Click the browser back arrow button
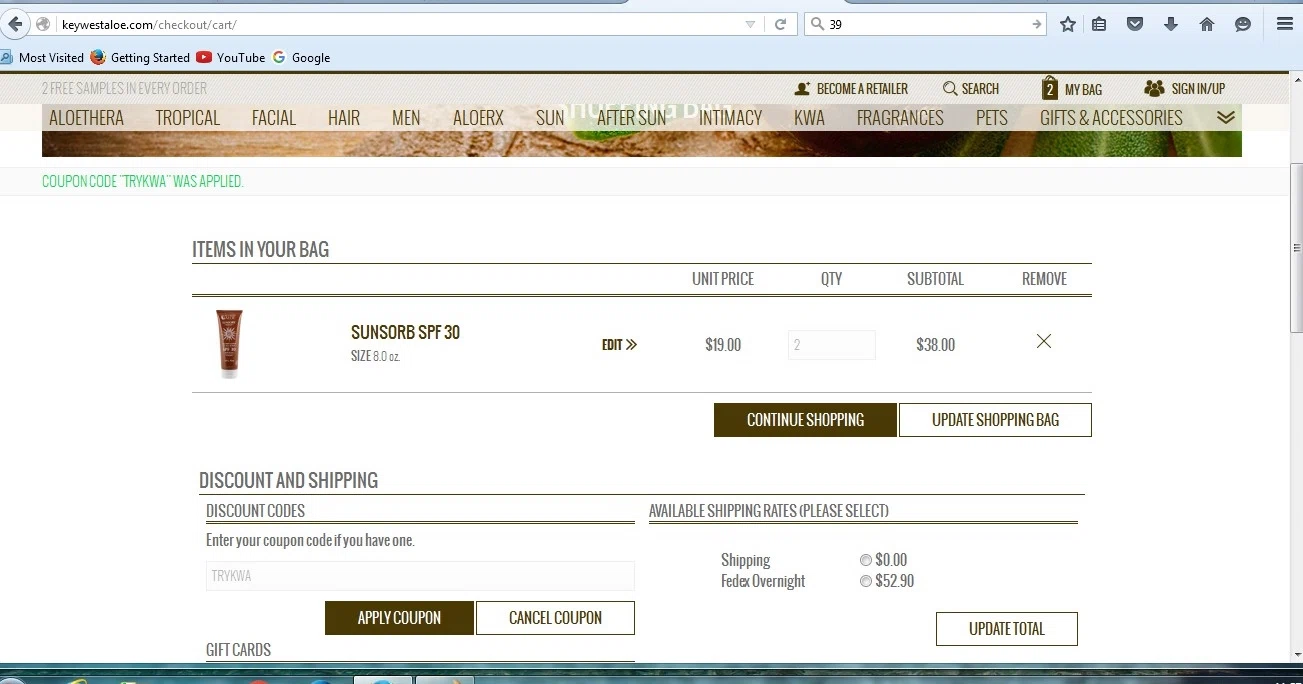Screen dimensions: 1303x684 pos(15,24)
